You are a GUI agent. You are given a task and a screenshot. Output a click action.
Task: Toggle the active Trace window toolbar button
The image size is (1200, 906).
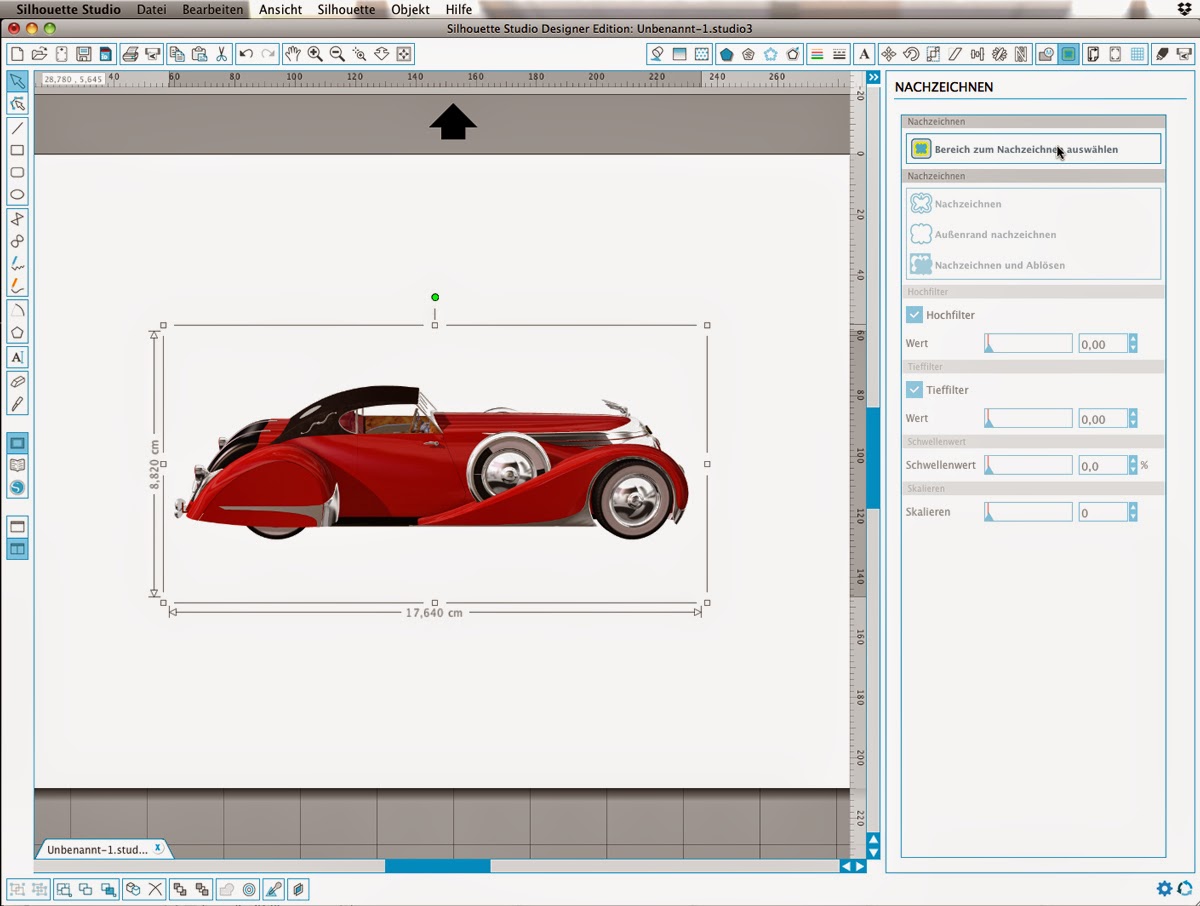1069,54
